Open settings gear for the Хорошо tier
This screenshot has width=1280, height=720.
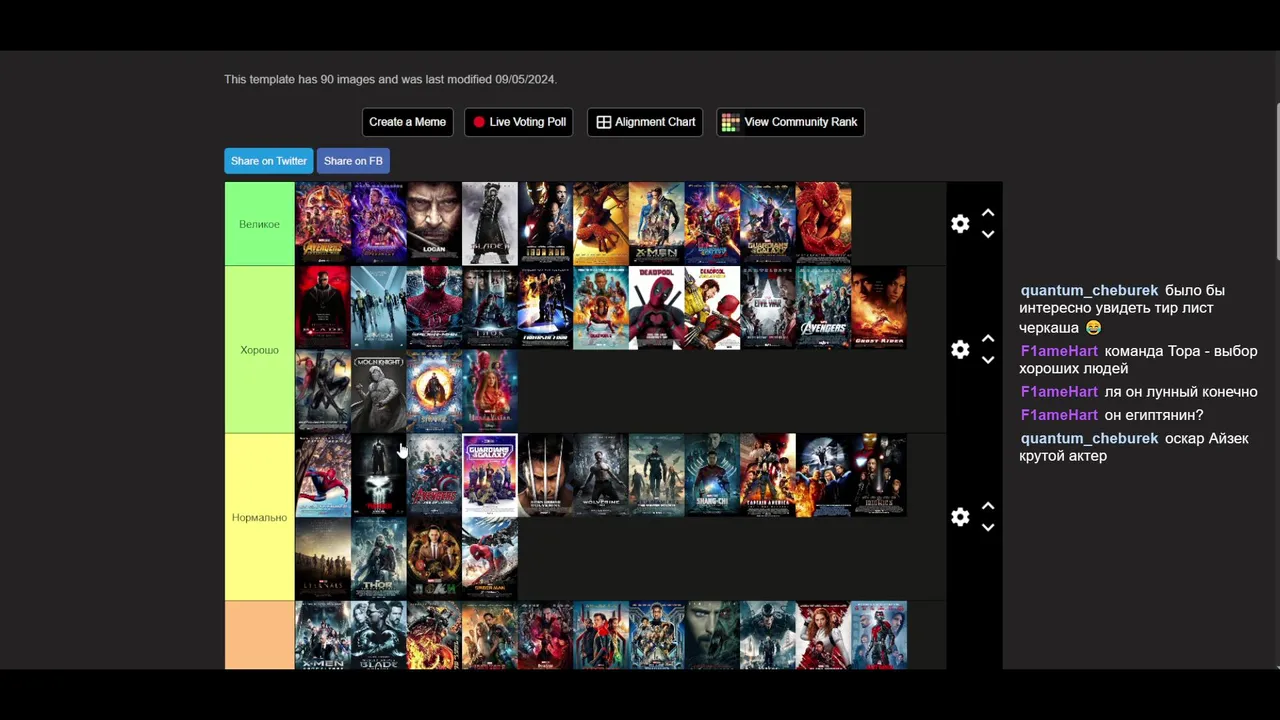pos(960,350)
